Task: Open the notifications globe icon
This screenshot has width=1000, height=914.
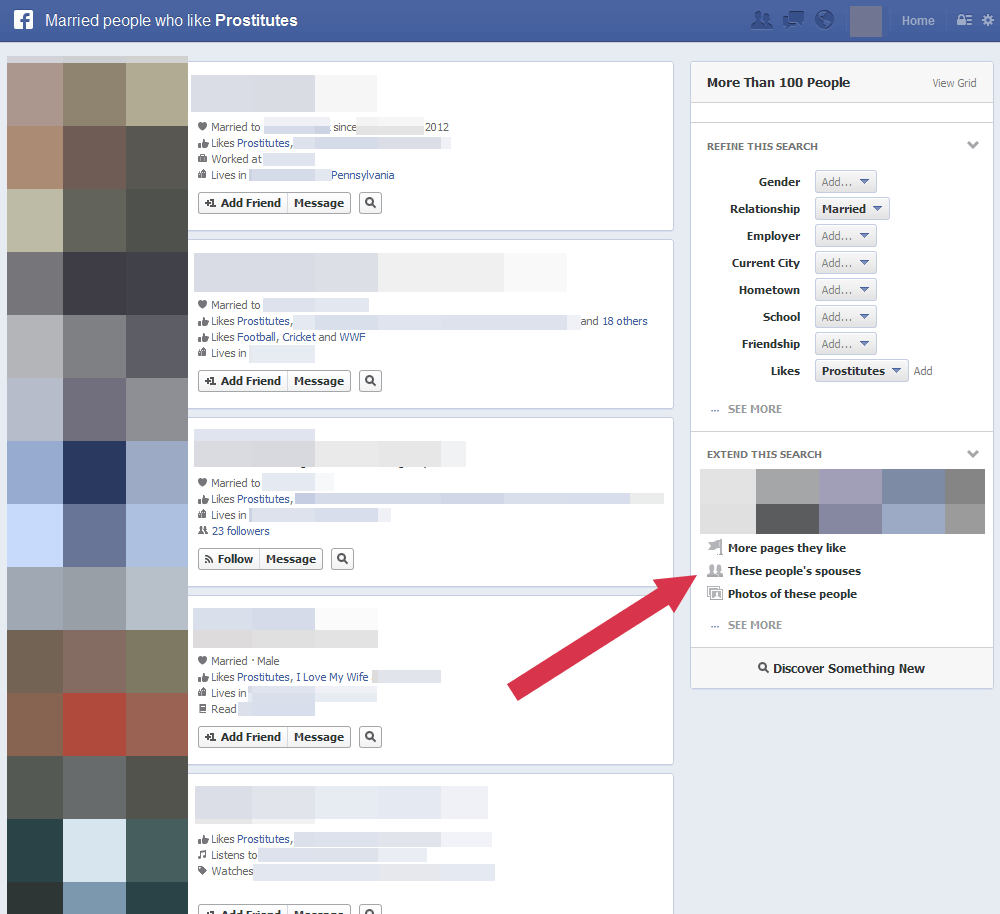Action: 824,20
